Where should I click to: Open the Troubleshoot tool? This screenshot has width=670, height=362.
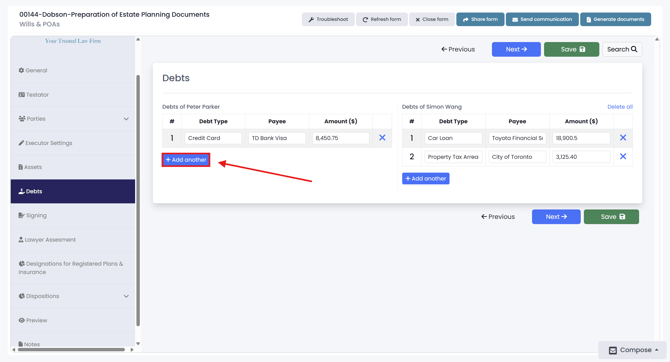point(328,19)
